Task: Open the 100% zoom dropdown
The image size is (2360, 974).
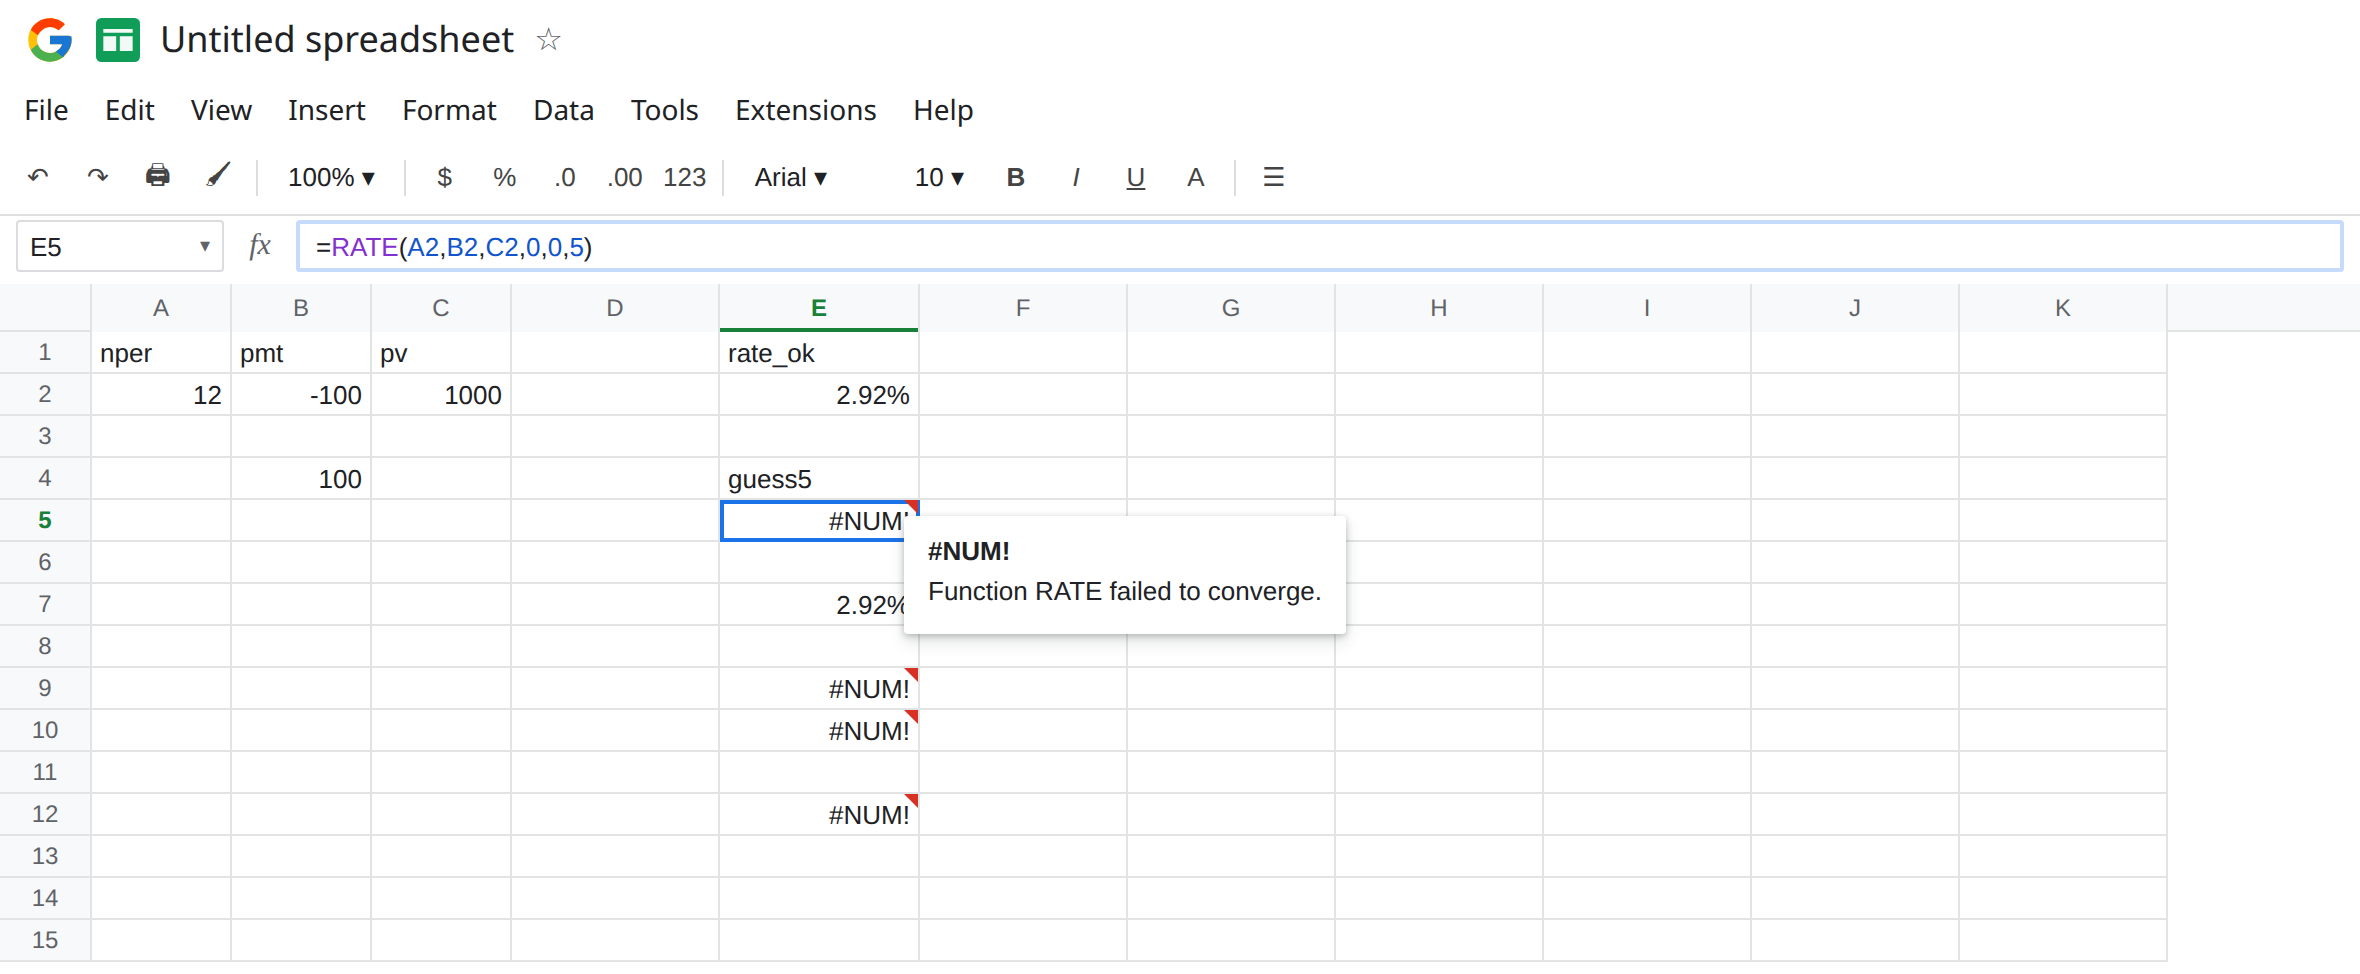Action: (331, 178)
